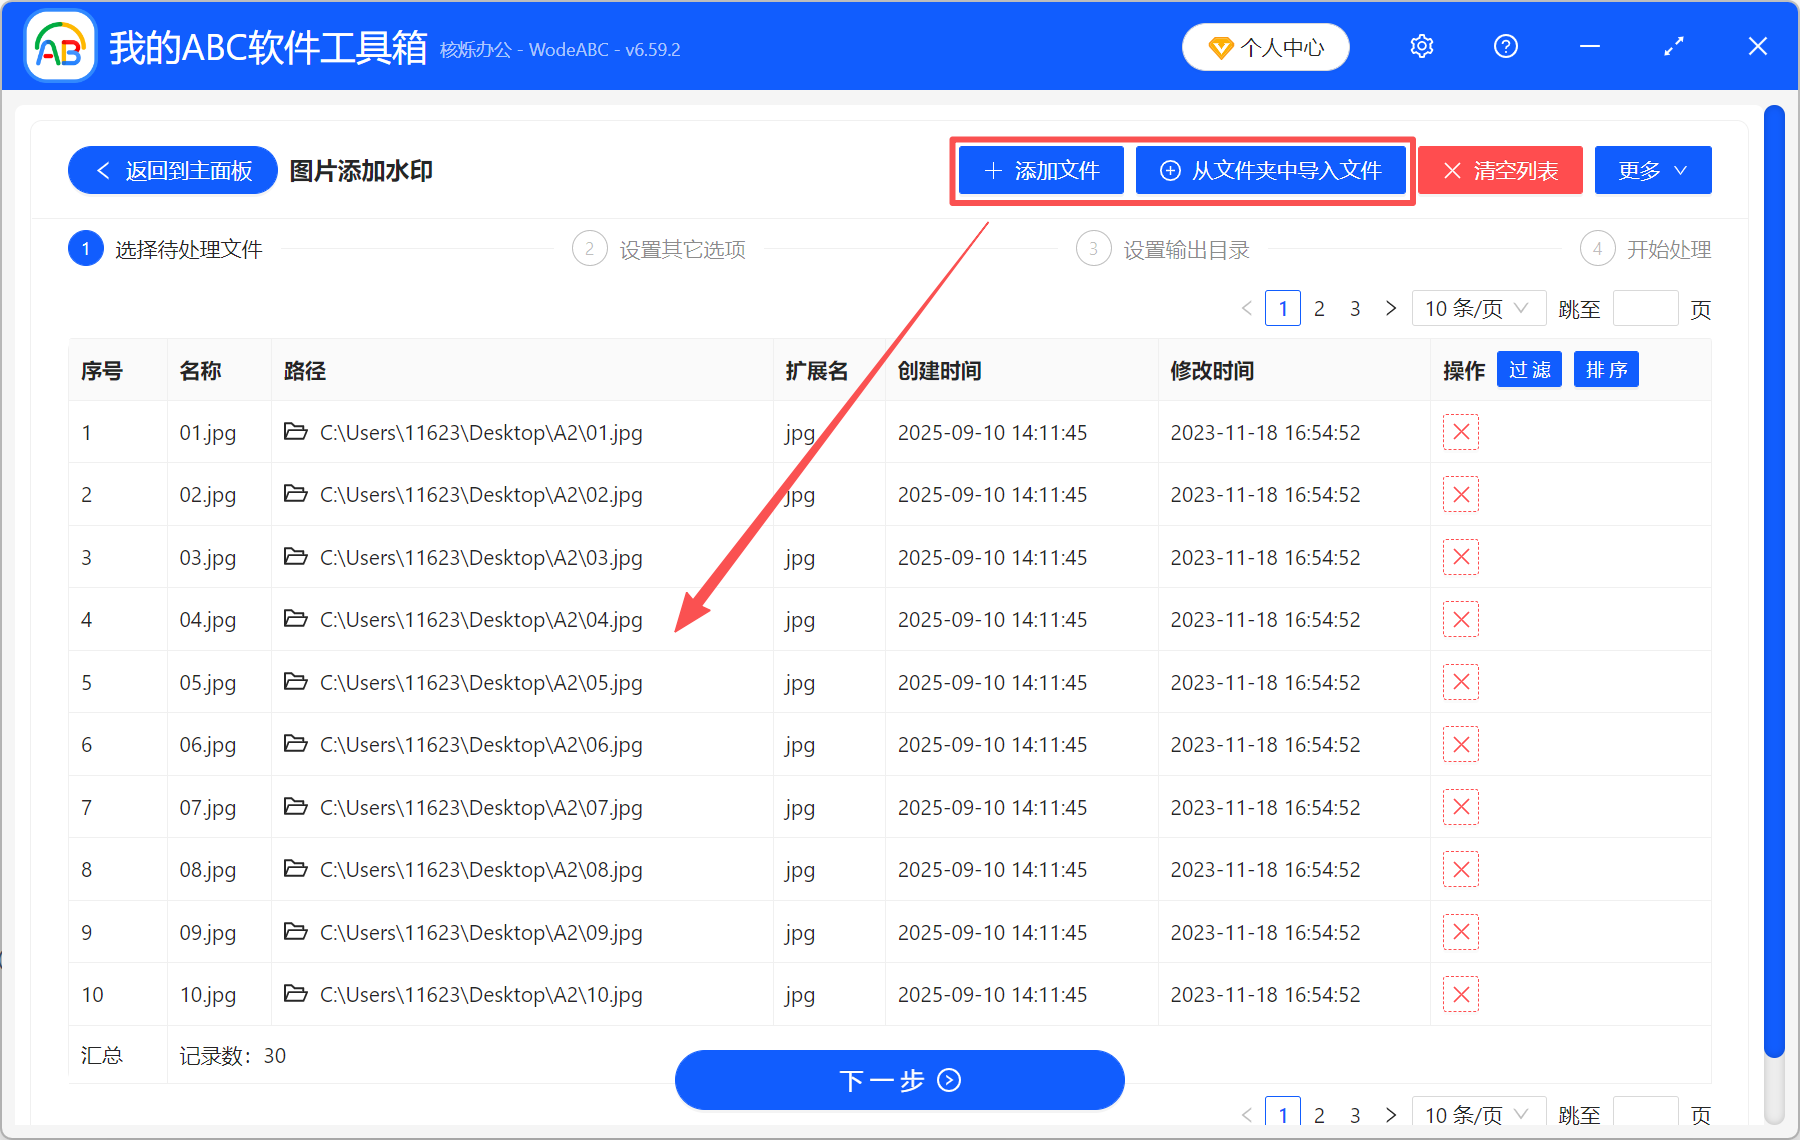Viewport: 1800px width, 1140px height.
Task: Delete row 02.jpg with its red X
Action: [x=1461, y=494]
